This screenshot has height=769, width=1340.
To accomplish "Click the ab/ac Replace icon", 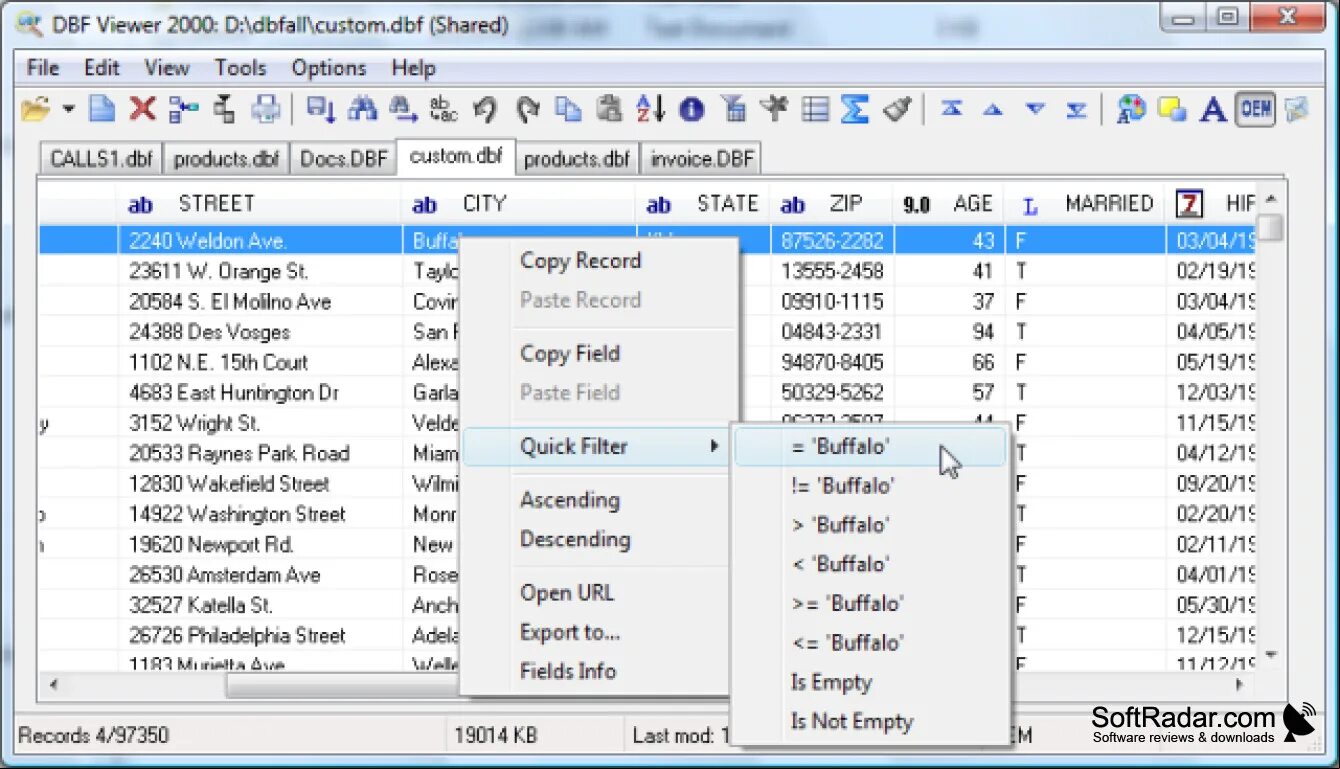I will [443, 109].
